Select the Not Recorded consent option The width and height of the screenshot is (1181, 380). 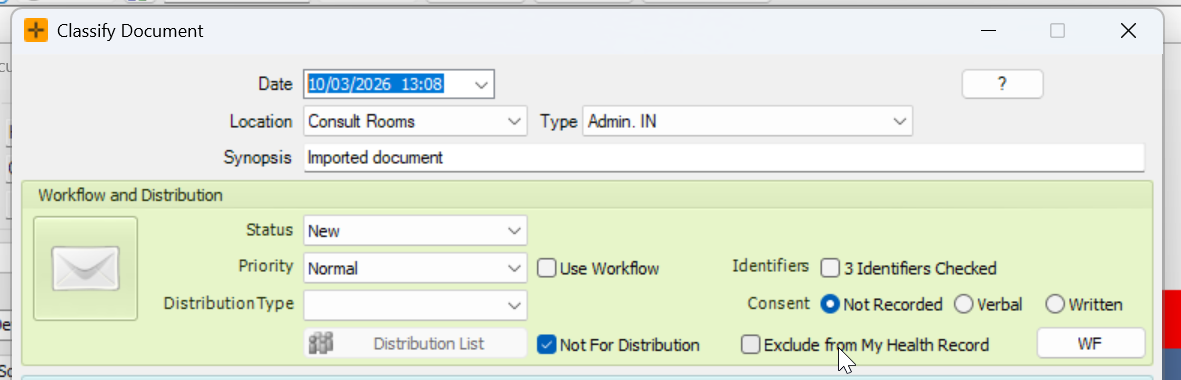pyautogui.click(x=830, y=305)
